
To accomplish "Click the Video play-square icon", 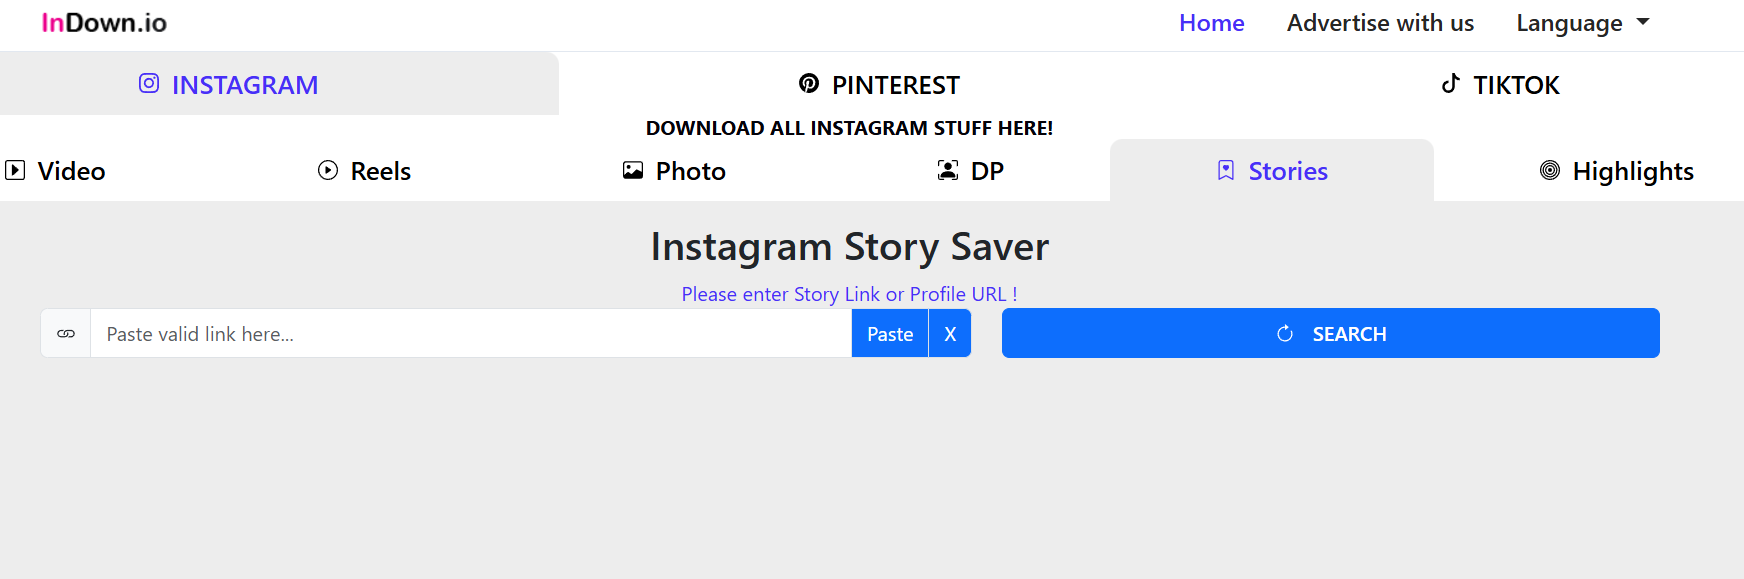I will click(x=15, y=170).
